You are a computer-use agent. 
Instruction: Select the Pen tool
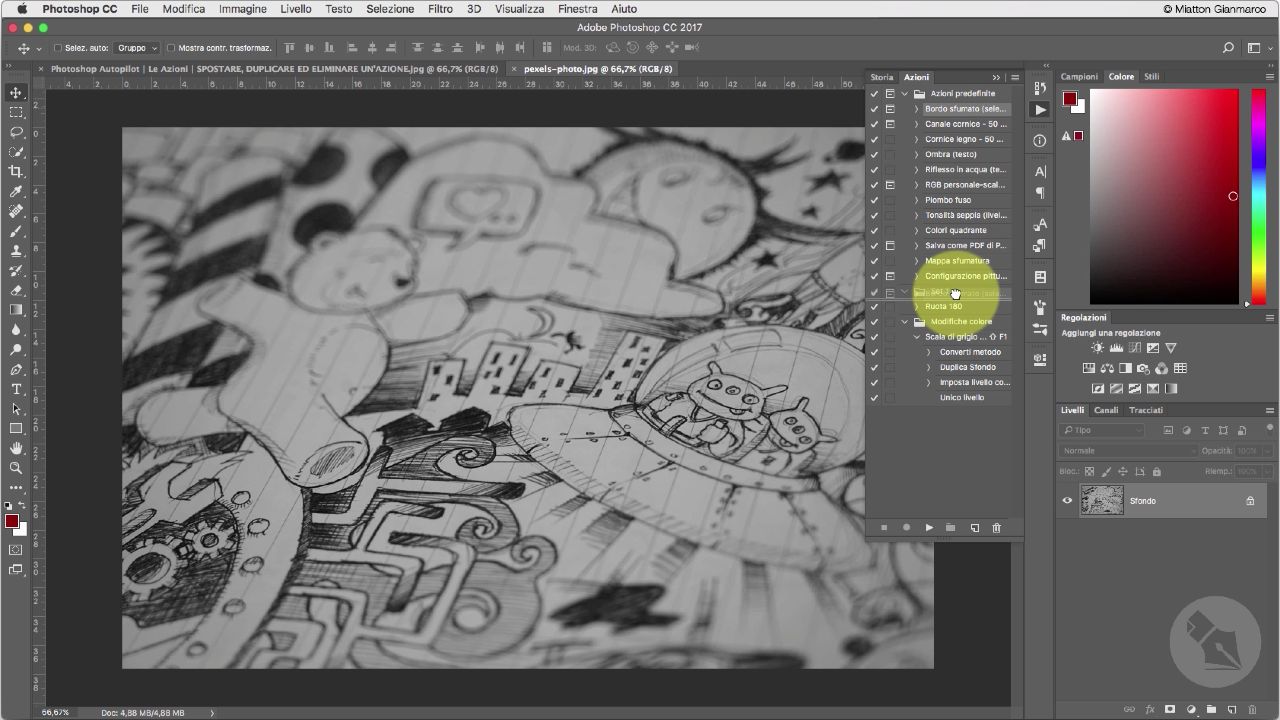(x=16, y=369)
